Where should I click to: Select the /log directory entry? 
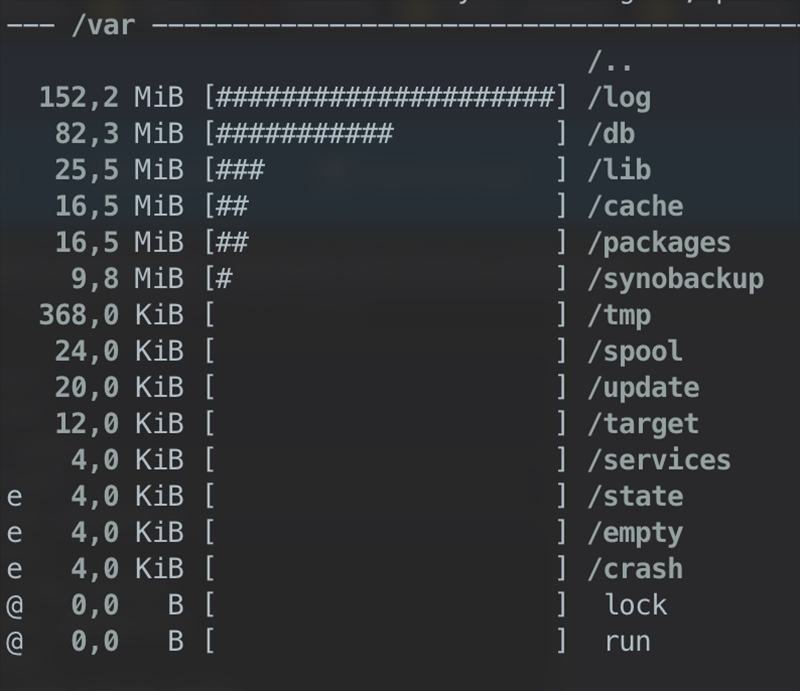point(619,98)
